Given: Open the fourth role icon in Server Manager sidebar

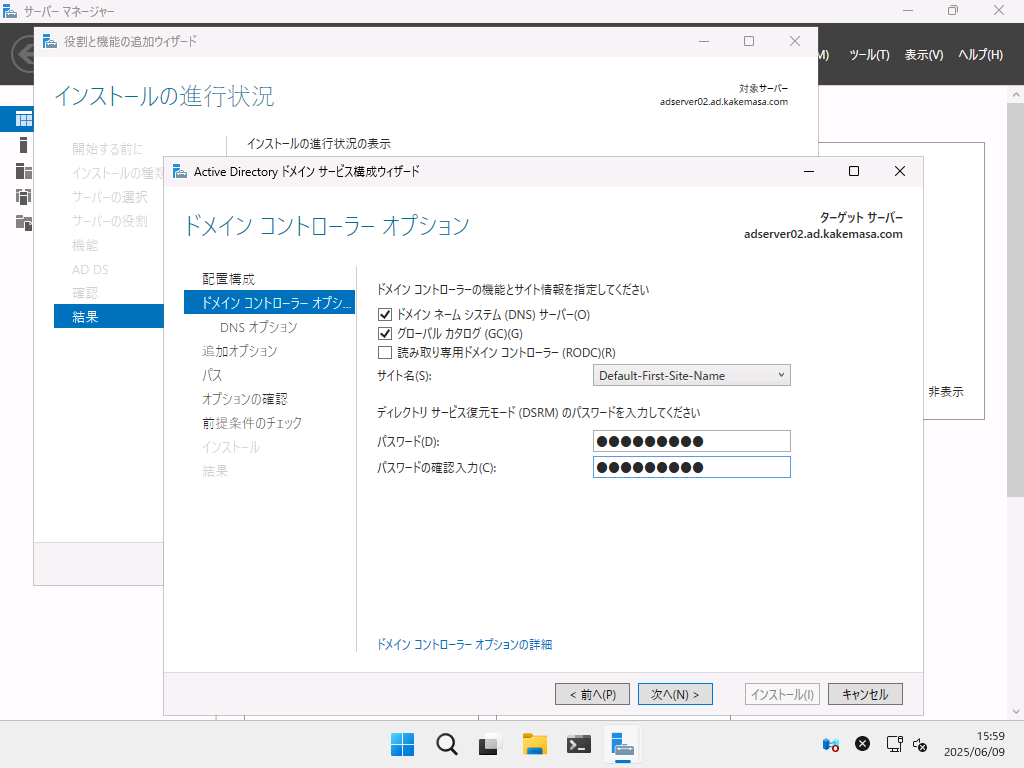Looking at the screenshot, I should [24, 197].
